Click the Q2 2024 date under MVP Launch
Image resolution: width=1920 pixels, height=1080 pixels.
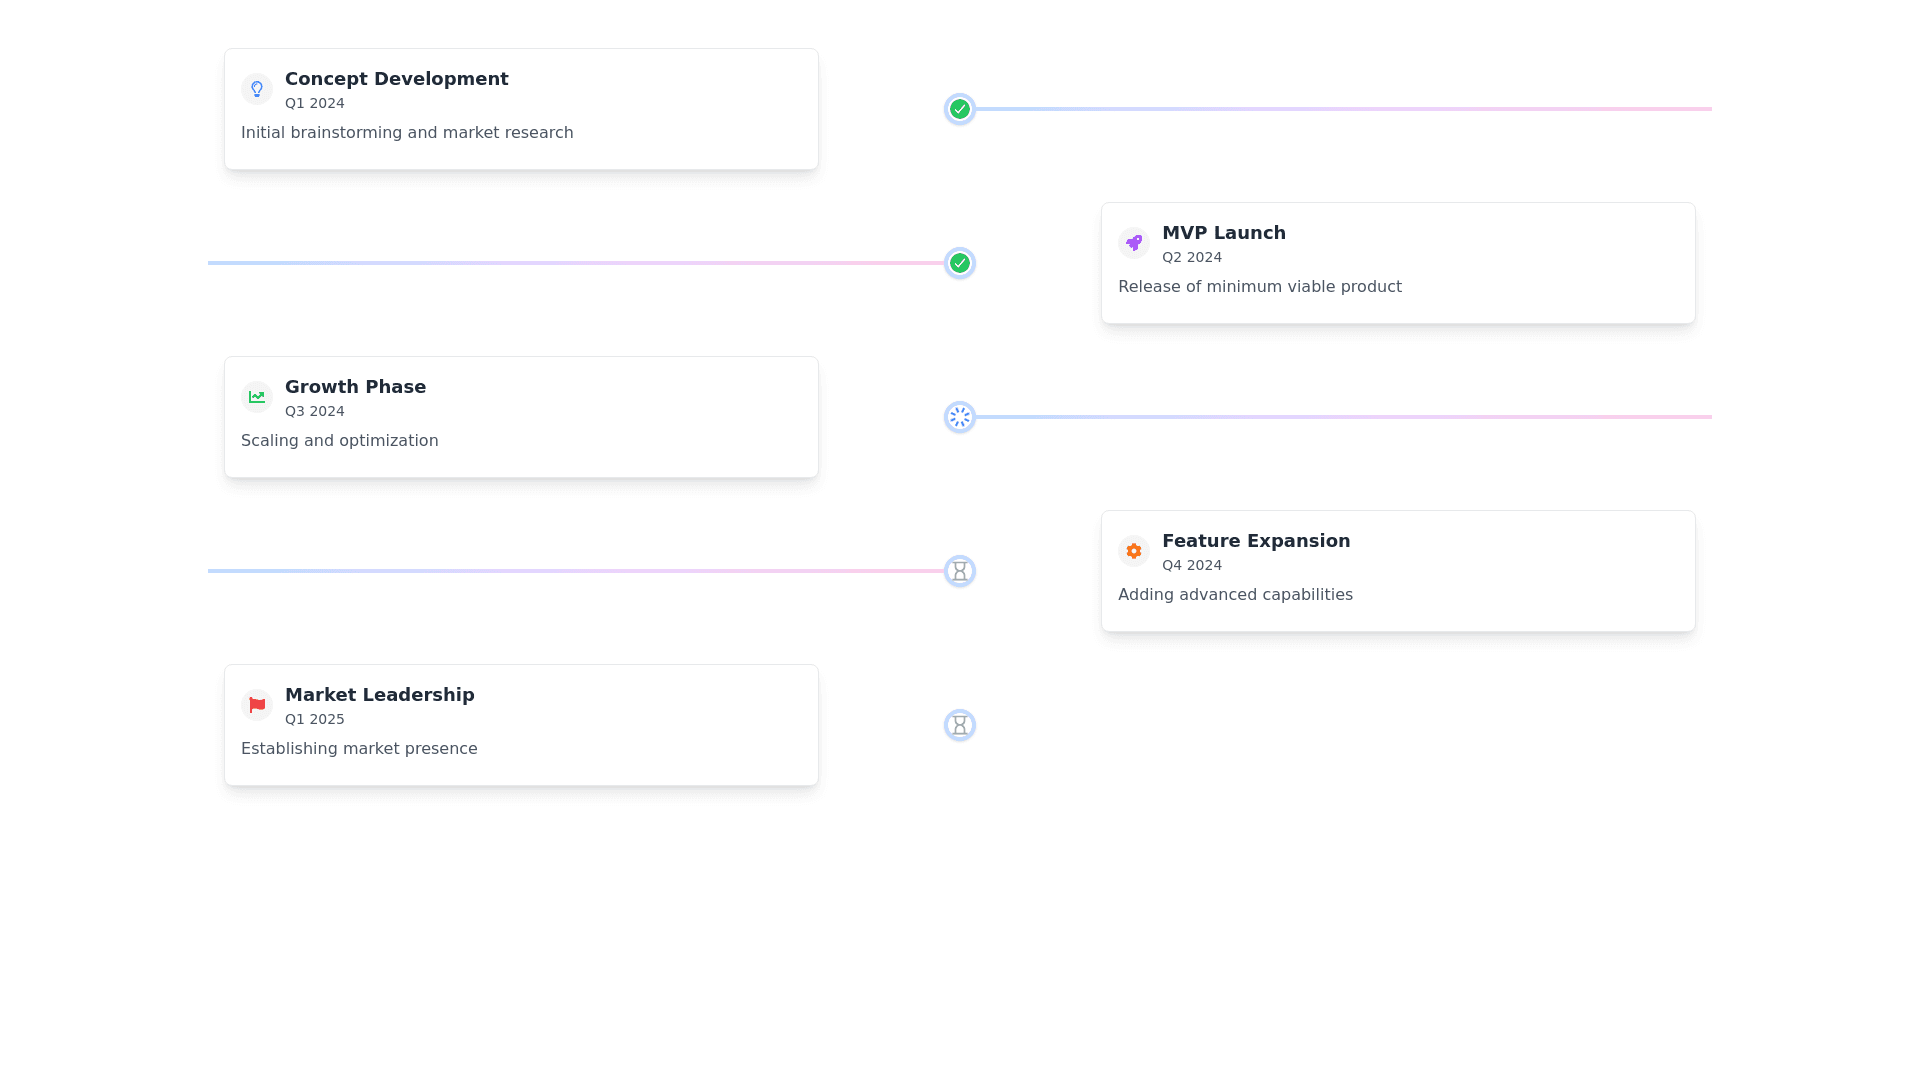click(1192, 257)
